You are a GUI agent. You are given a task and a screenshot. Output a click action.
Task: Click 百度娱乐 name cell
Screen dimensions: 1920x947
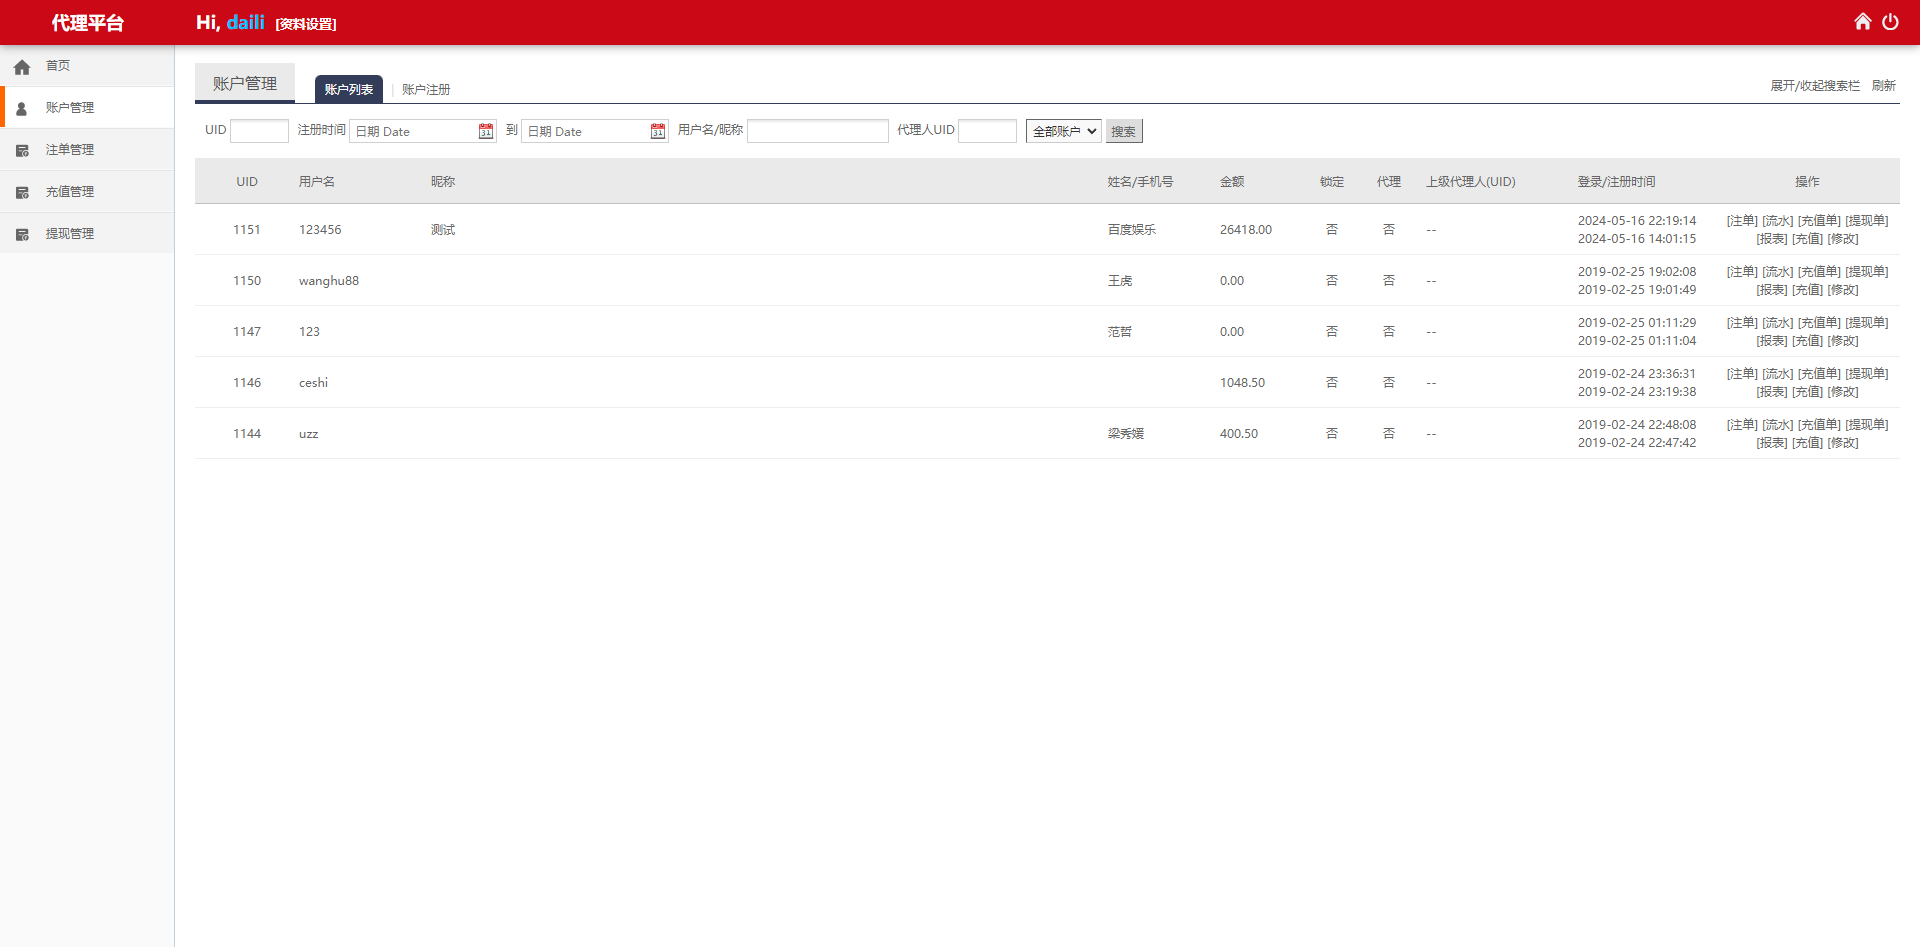[1132, 230]
